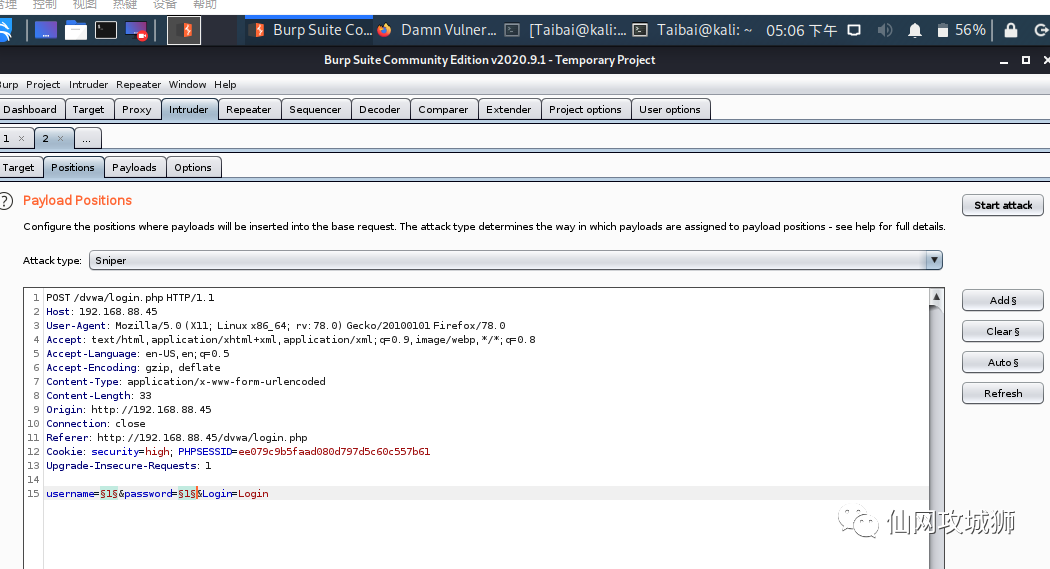This screenshot has height=569, width=1050.
Task: Close Intruder attack tab 1
Action: 21,139
